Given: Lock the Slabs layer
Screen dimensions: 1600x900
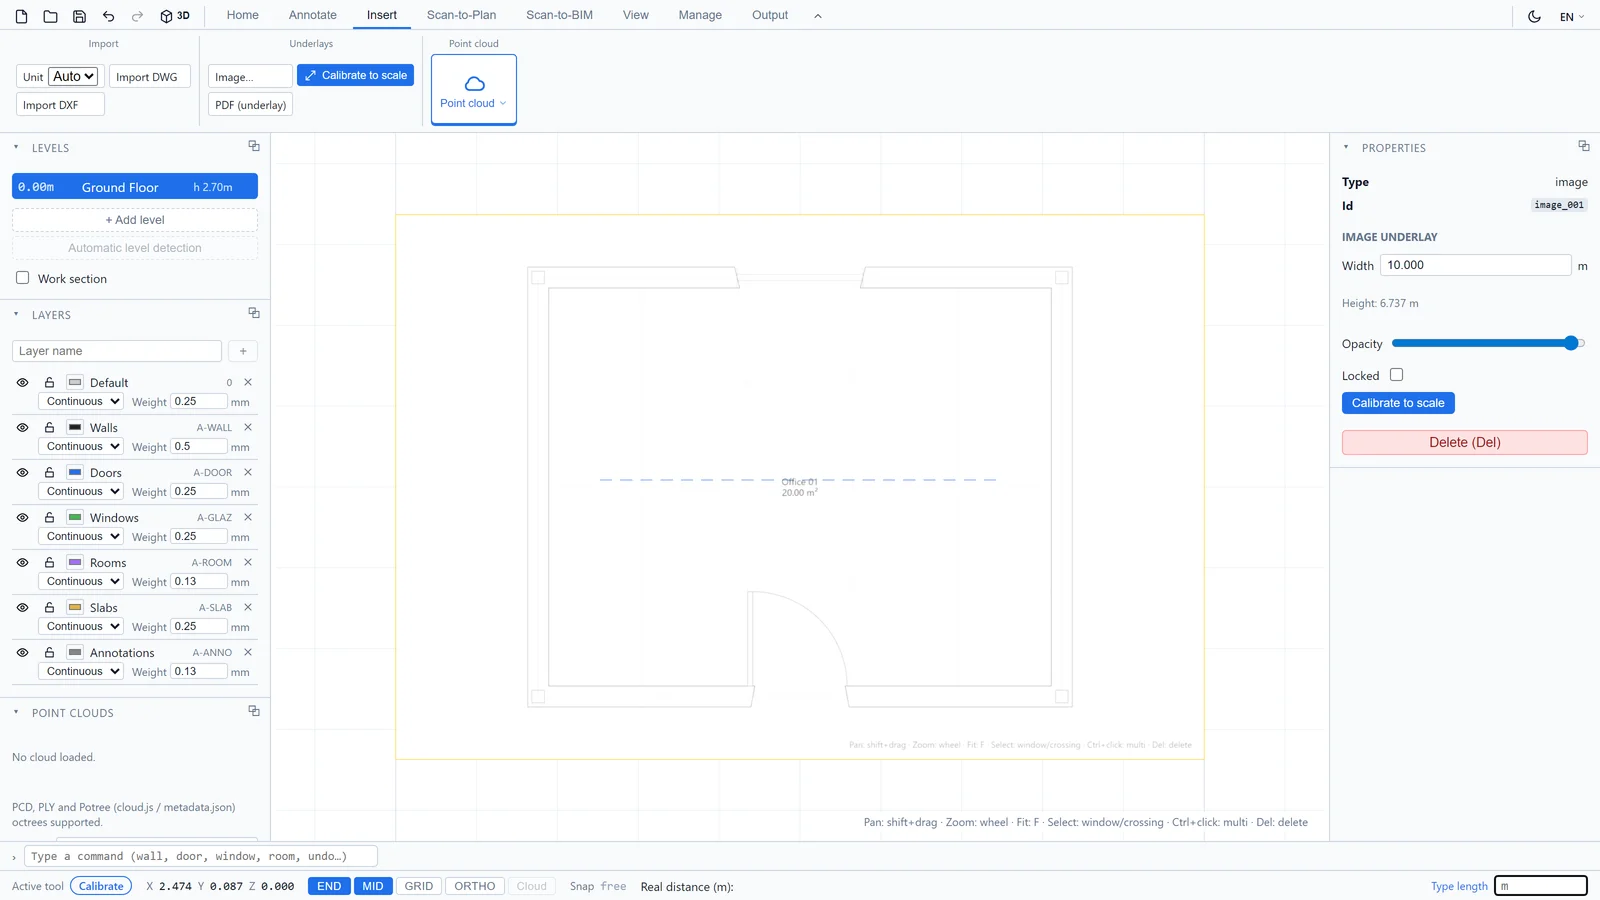Looking at the screenshot, I should tap(49, 607).
